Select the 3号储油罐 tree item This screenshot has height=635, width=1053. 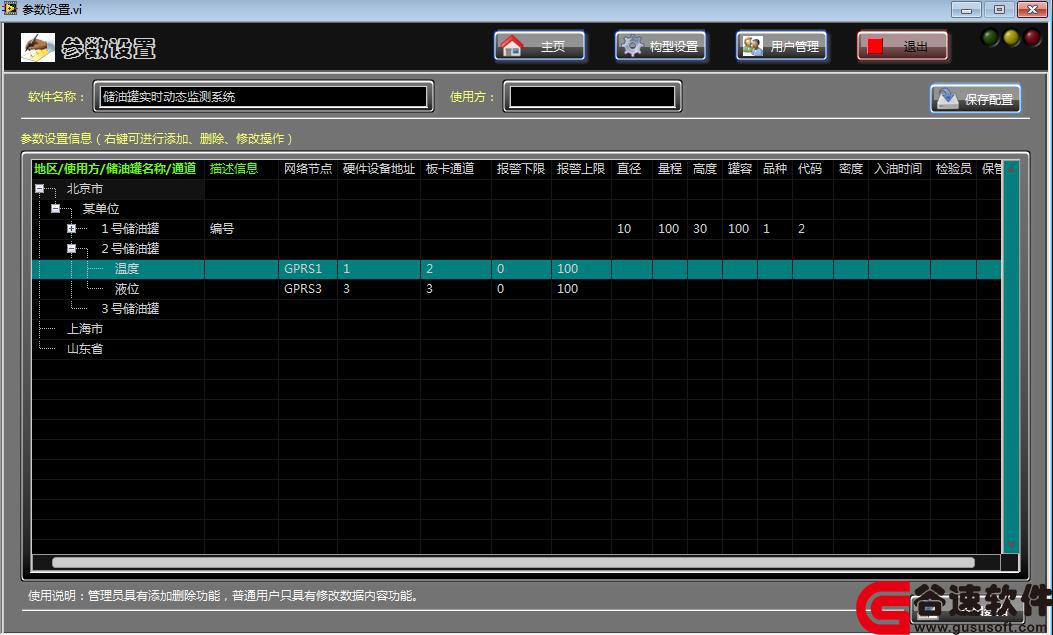(x=130, y=309)
